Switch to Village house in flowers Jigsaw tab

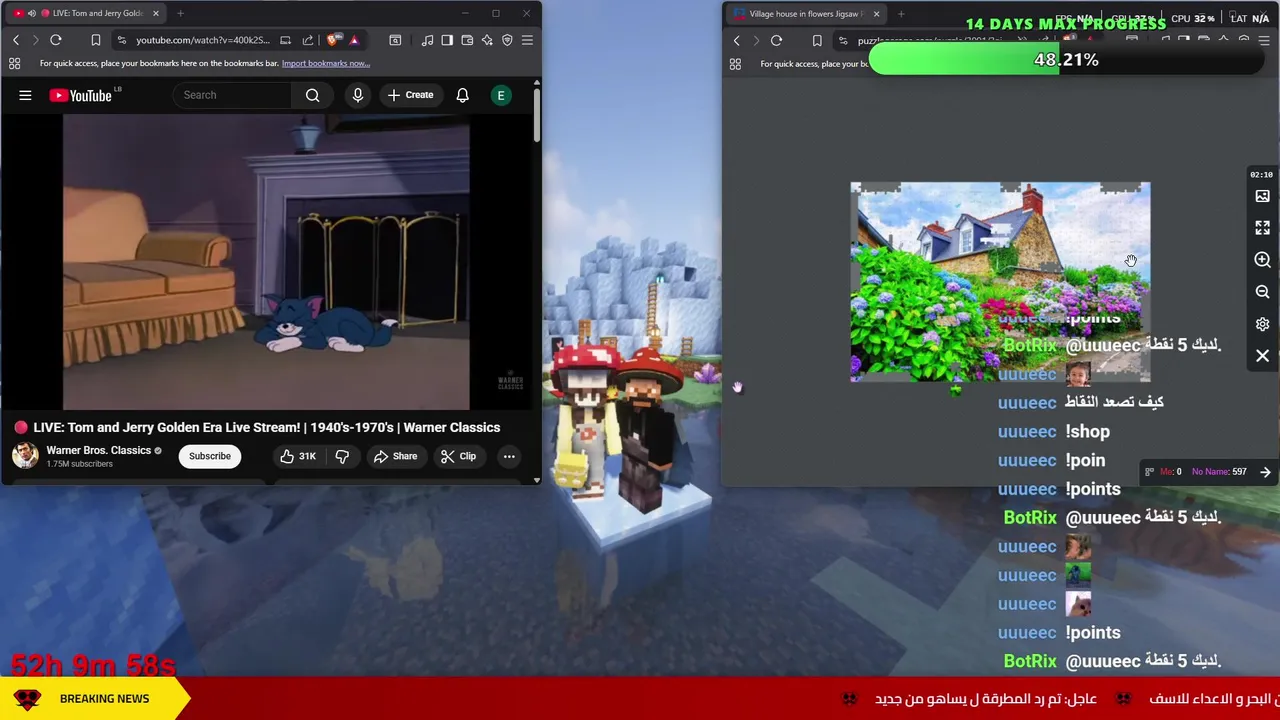tap(805, 14)
